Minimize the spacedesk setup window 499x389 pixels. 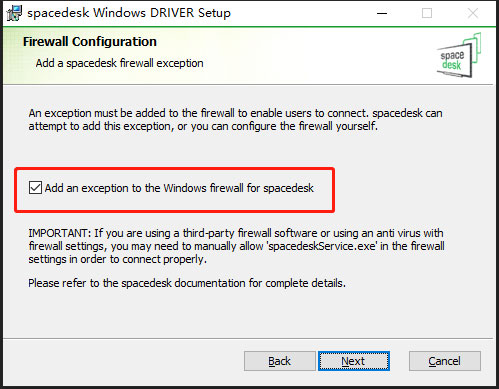pyautogui.click(x=382, y=13)
